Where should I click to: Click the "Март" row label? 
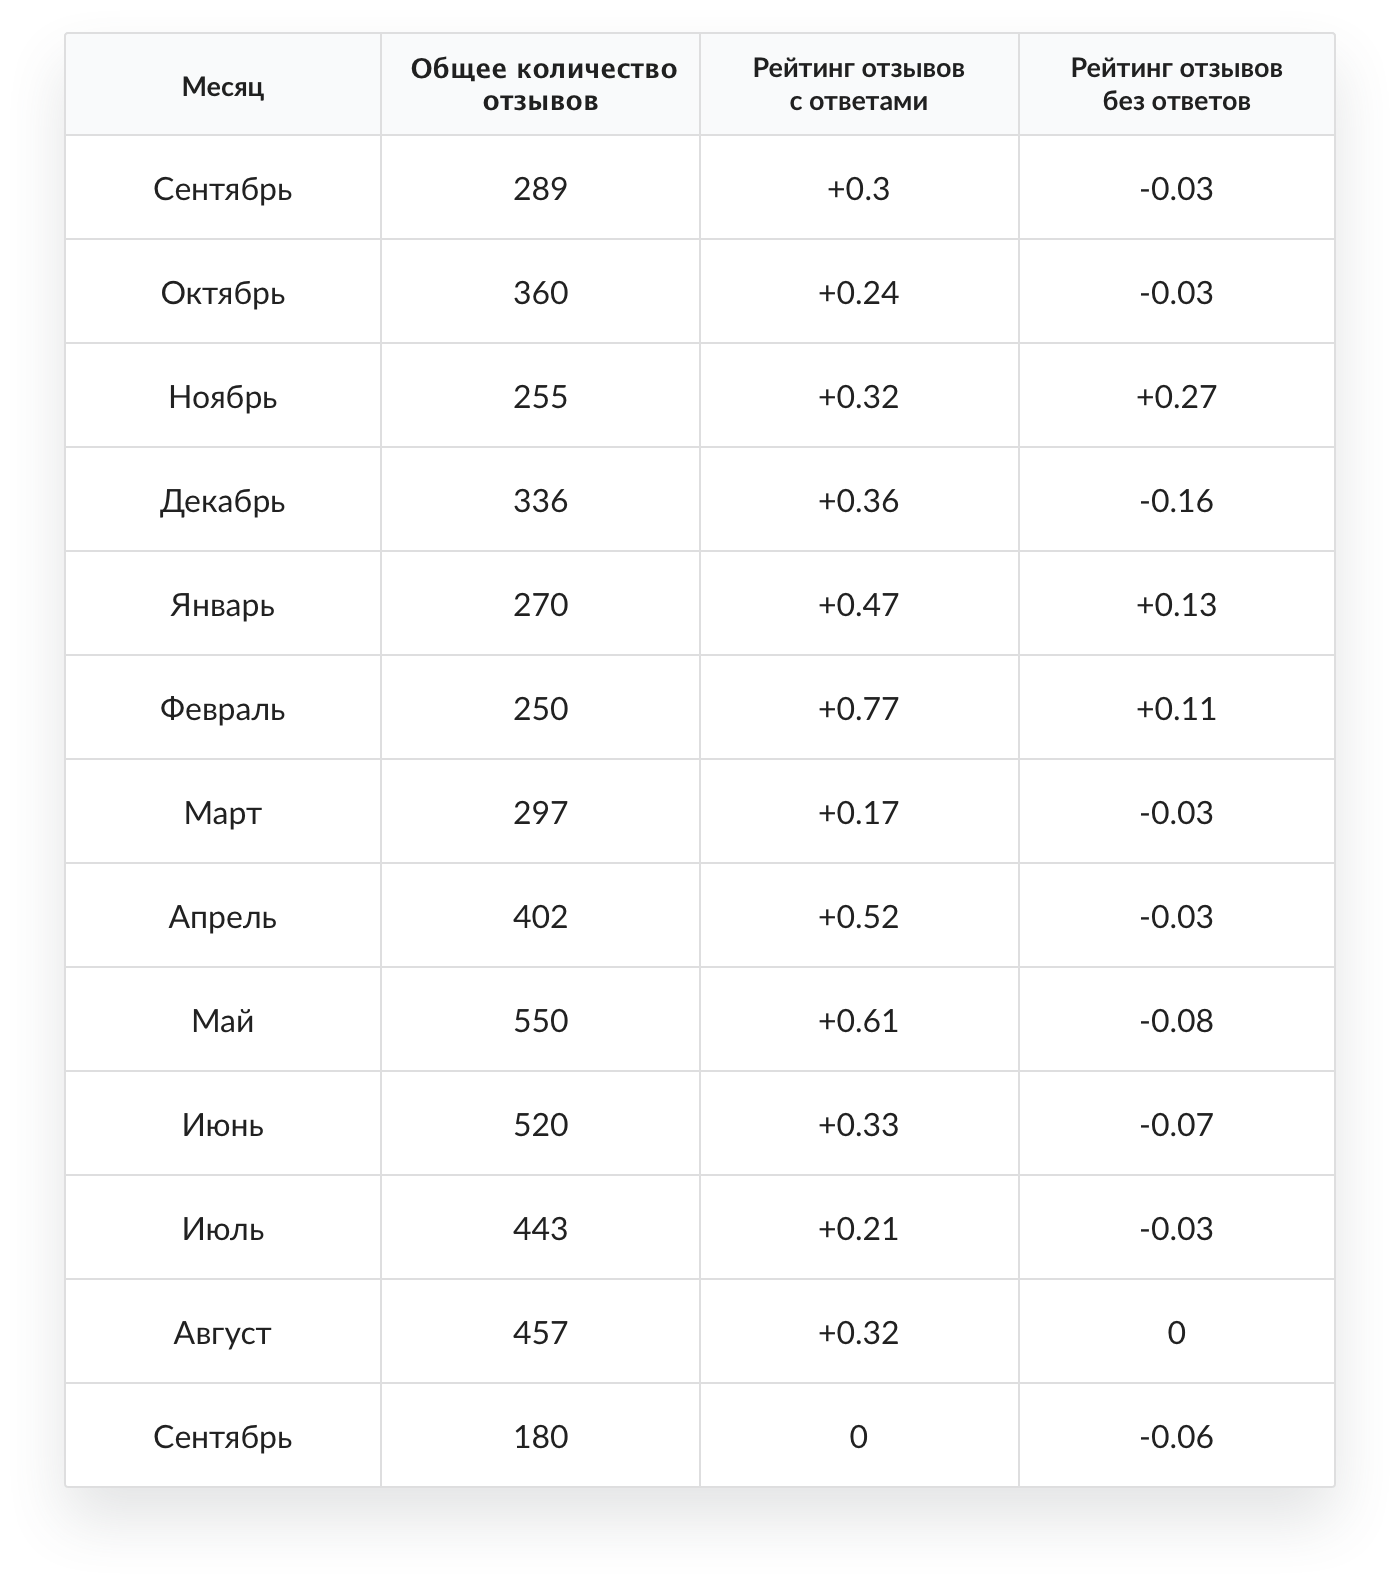pyautogui.click(x=223, y=813)
